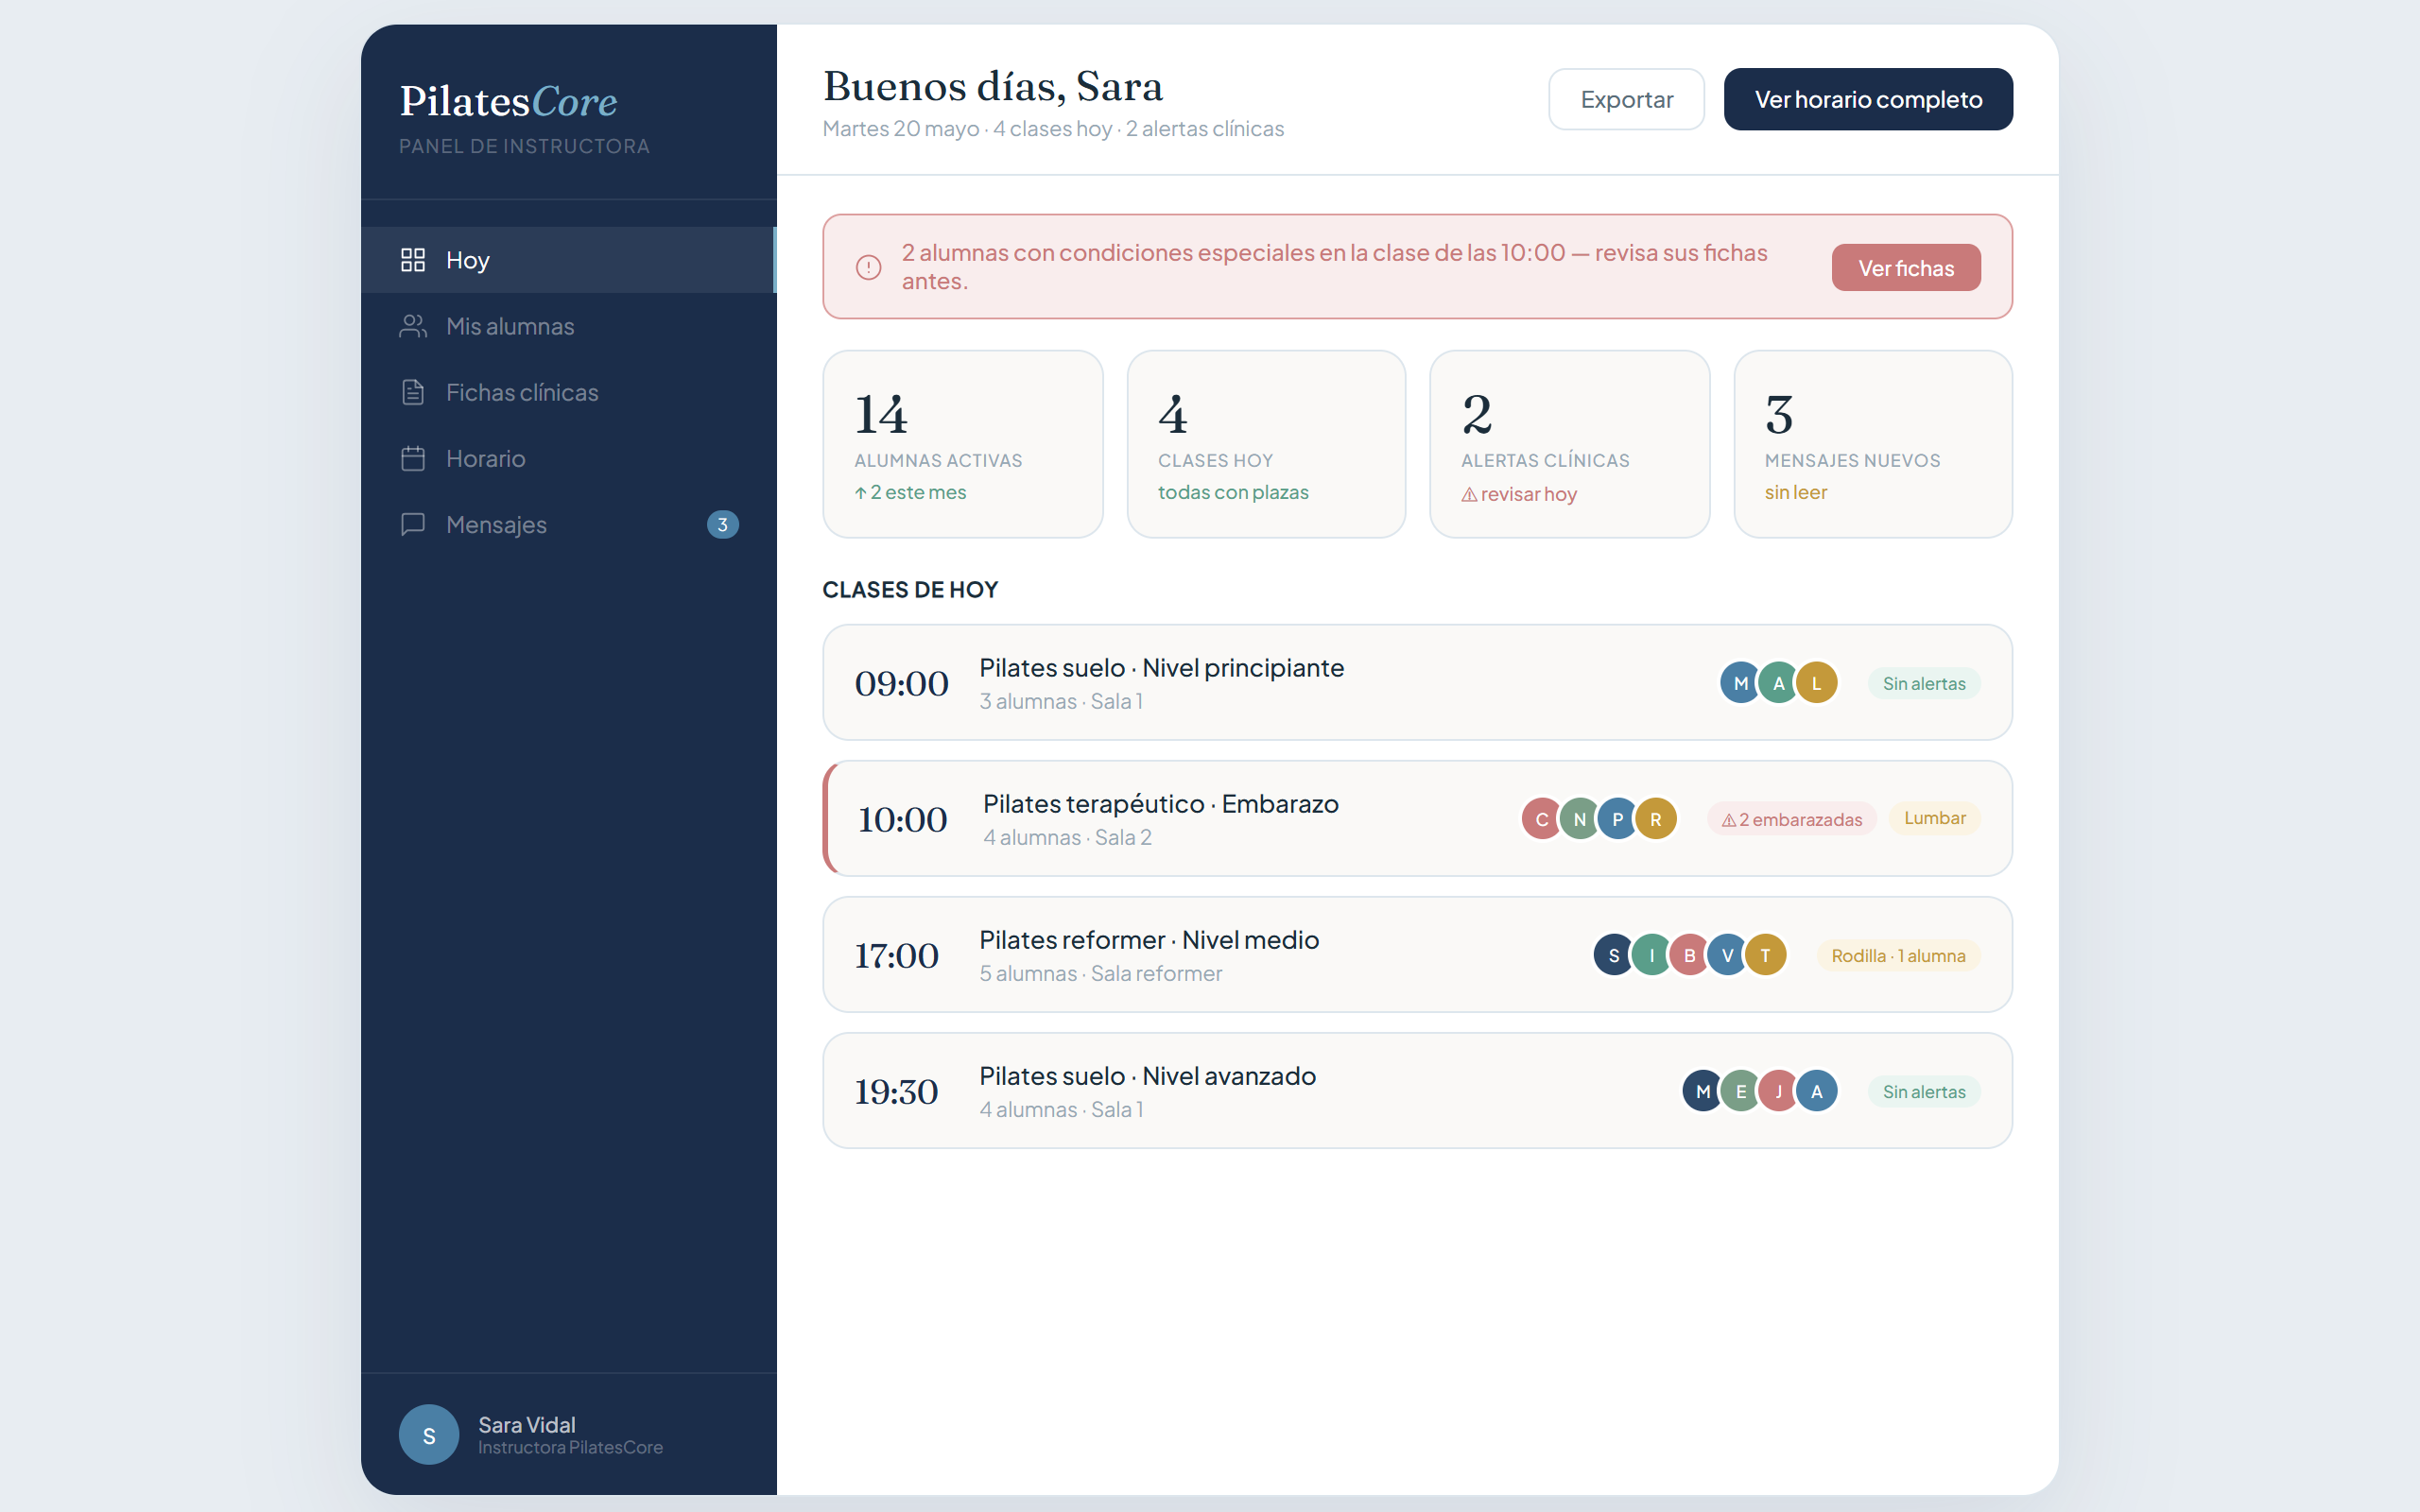
Task: Click the Rodilla · 1 alumna tag
Action: pos(1898,955)
